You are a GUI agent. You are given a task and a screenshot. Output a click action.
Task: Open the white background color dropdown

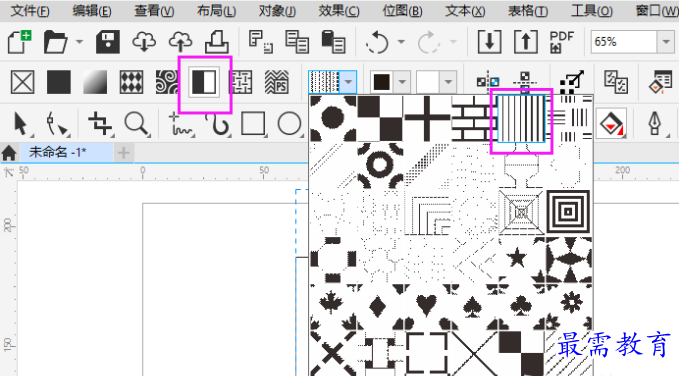coord(448,82)
